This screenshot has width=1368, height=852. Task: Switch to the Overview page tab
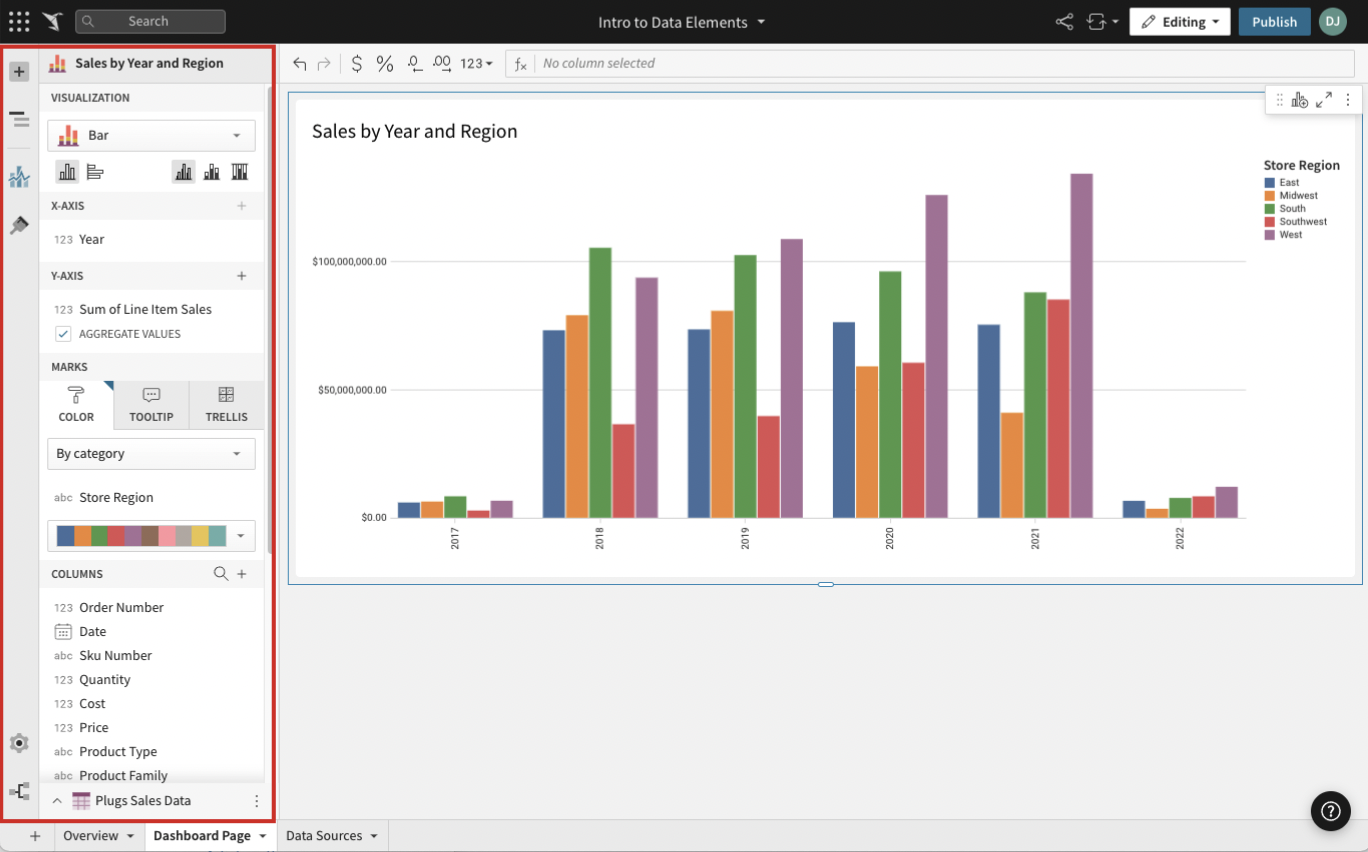pyautogui.click(x=90, y=836)
